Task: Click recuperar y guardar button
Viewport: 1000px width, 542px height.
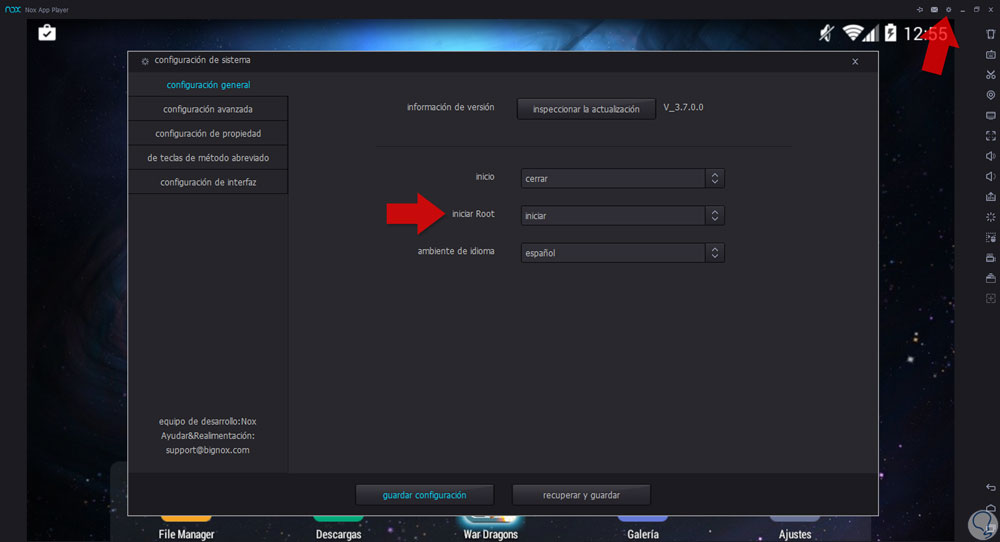Action: [582, 495]
